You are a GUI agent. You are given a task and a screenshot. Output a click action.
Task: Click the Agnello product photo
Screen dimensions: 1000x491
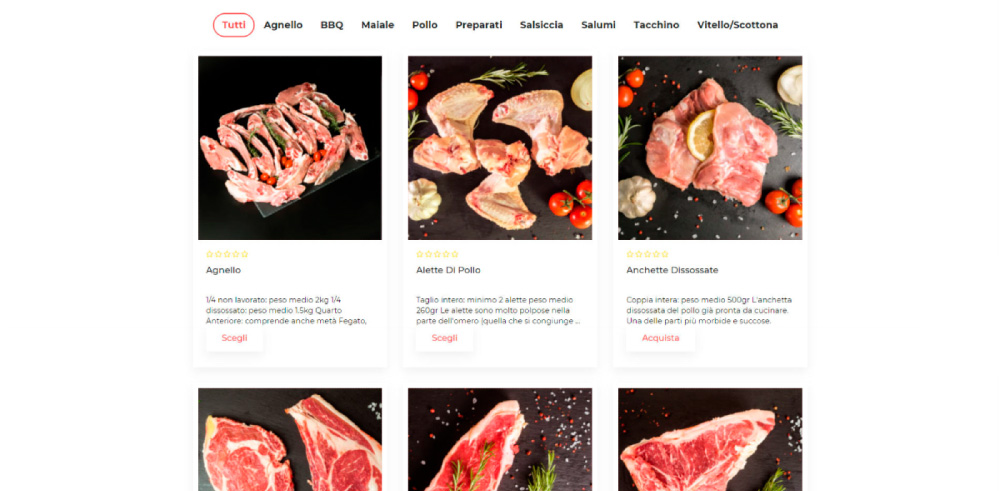click(x=290, y=148)
